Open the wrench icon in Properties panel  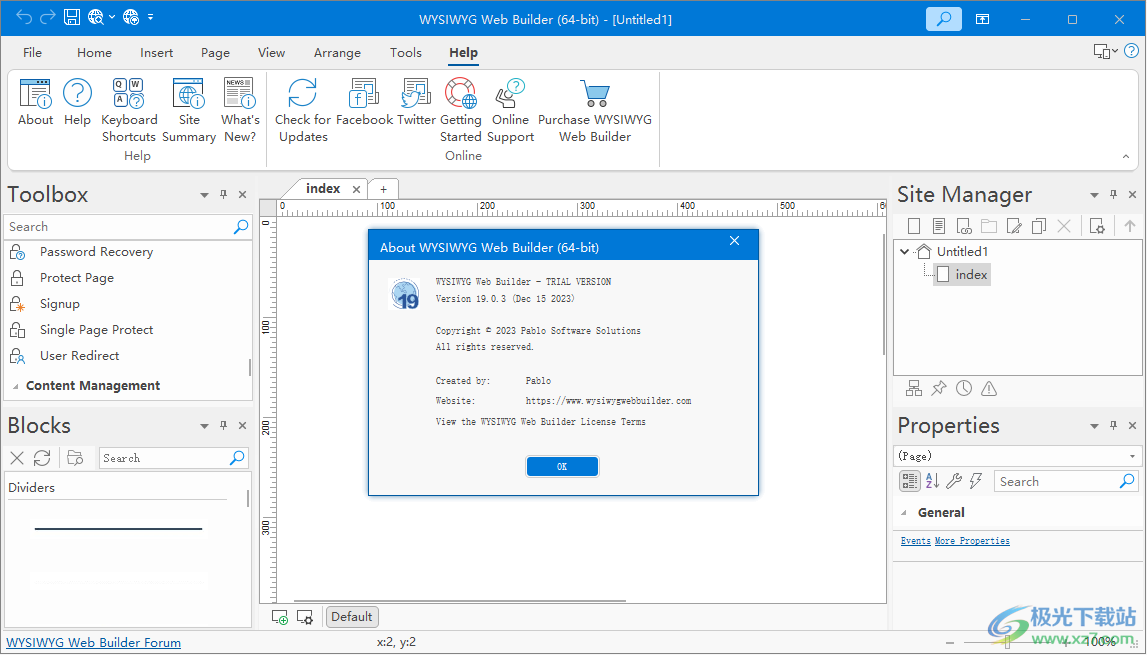954,481
